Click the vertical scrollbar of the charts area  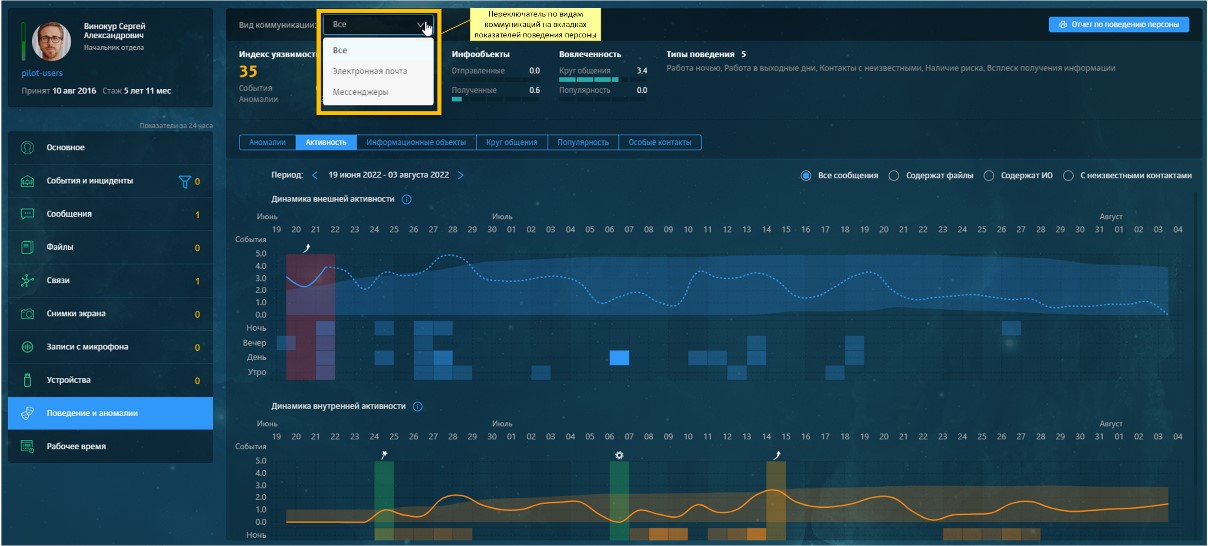[1197, 368]
